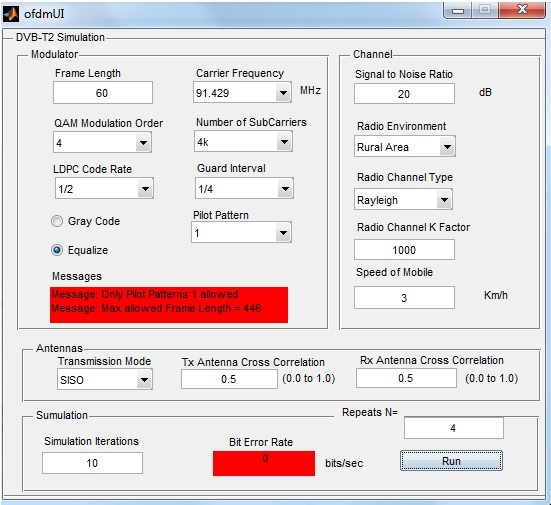Open the Guard Interval dropdown
The width and height of the screenshot is (551, 505).
point(244,188)
